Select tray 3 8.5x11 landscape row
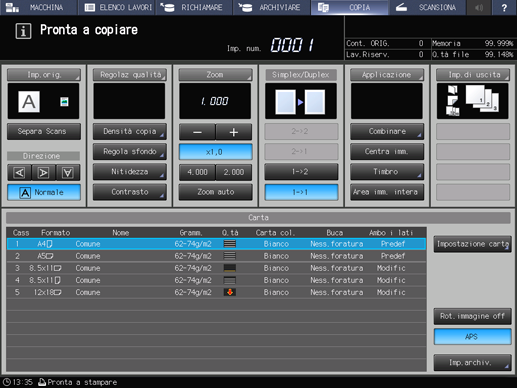 coord(216,268)
